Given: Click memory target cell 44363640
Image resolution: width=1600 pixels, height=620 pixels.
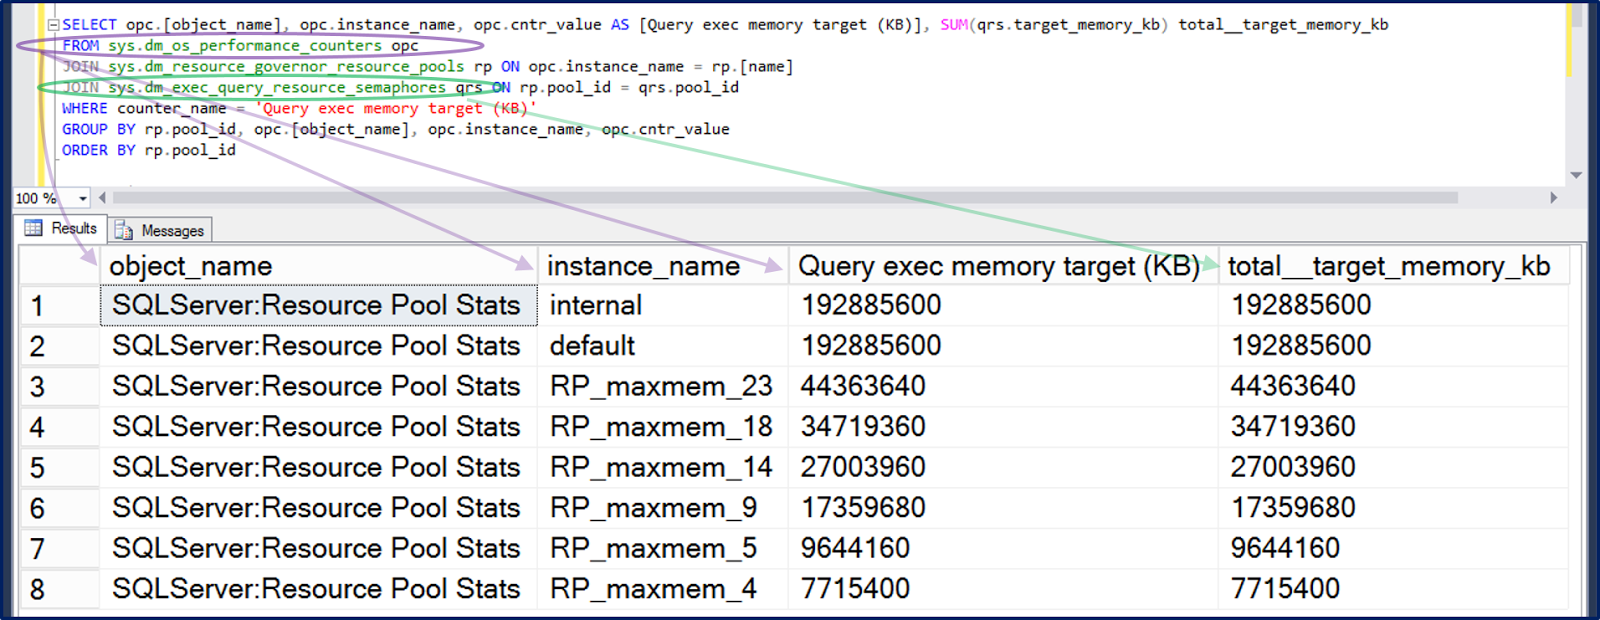Looking at the screenshot, I should [x=1003, y=386].
